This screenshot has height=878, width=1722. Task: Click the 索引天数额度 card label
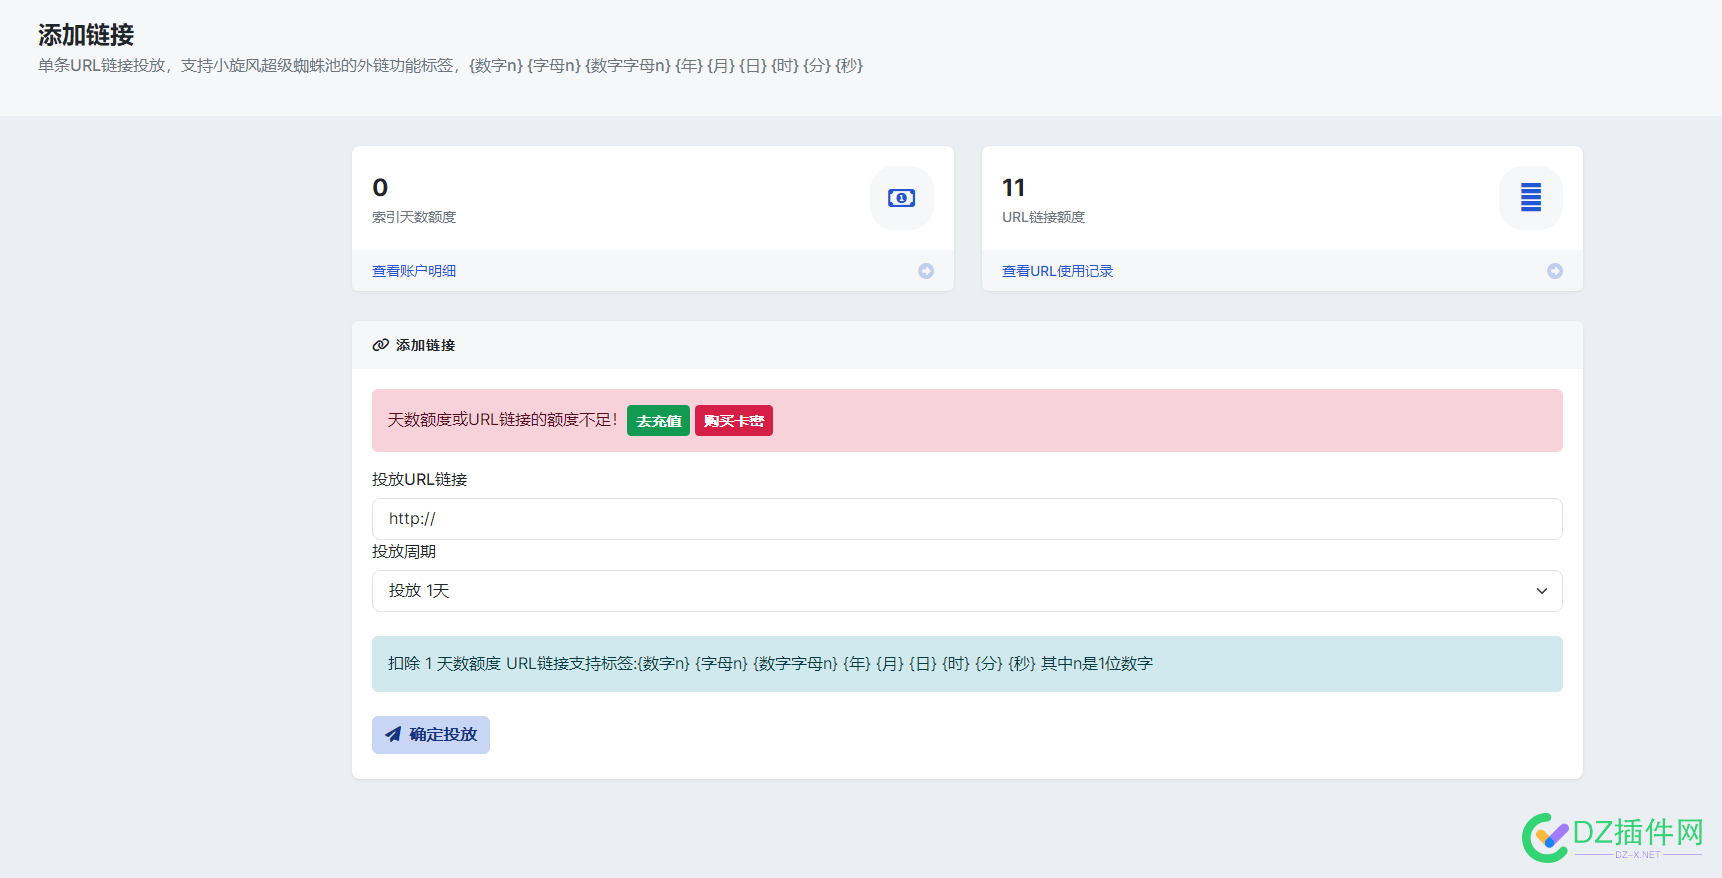414,217
